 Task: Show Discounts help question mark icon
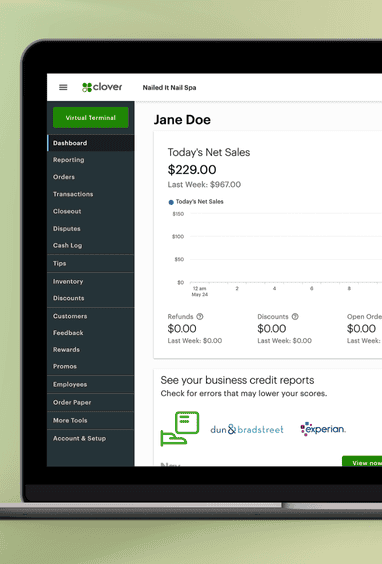click(295, 317)
